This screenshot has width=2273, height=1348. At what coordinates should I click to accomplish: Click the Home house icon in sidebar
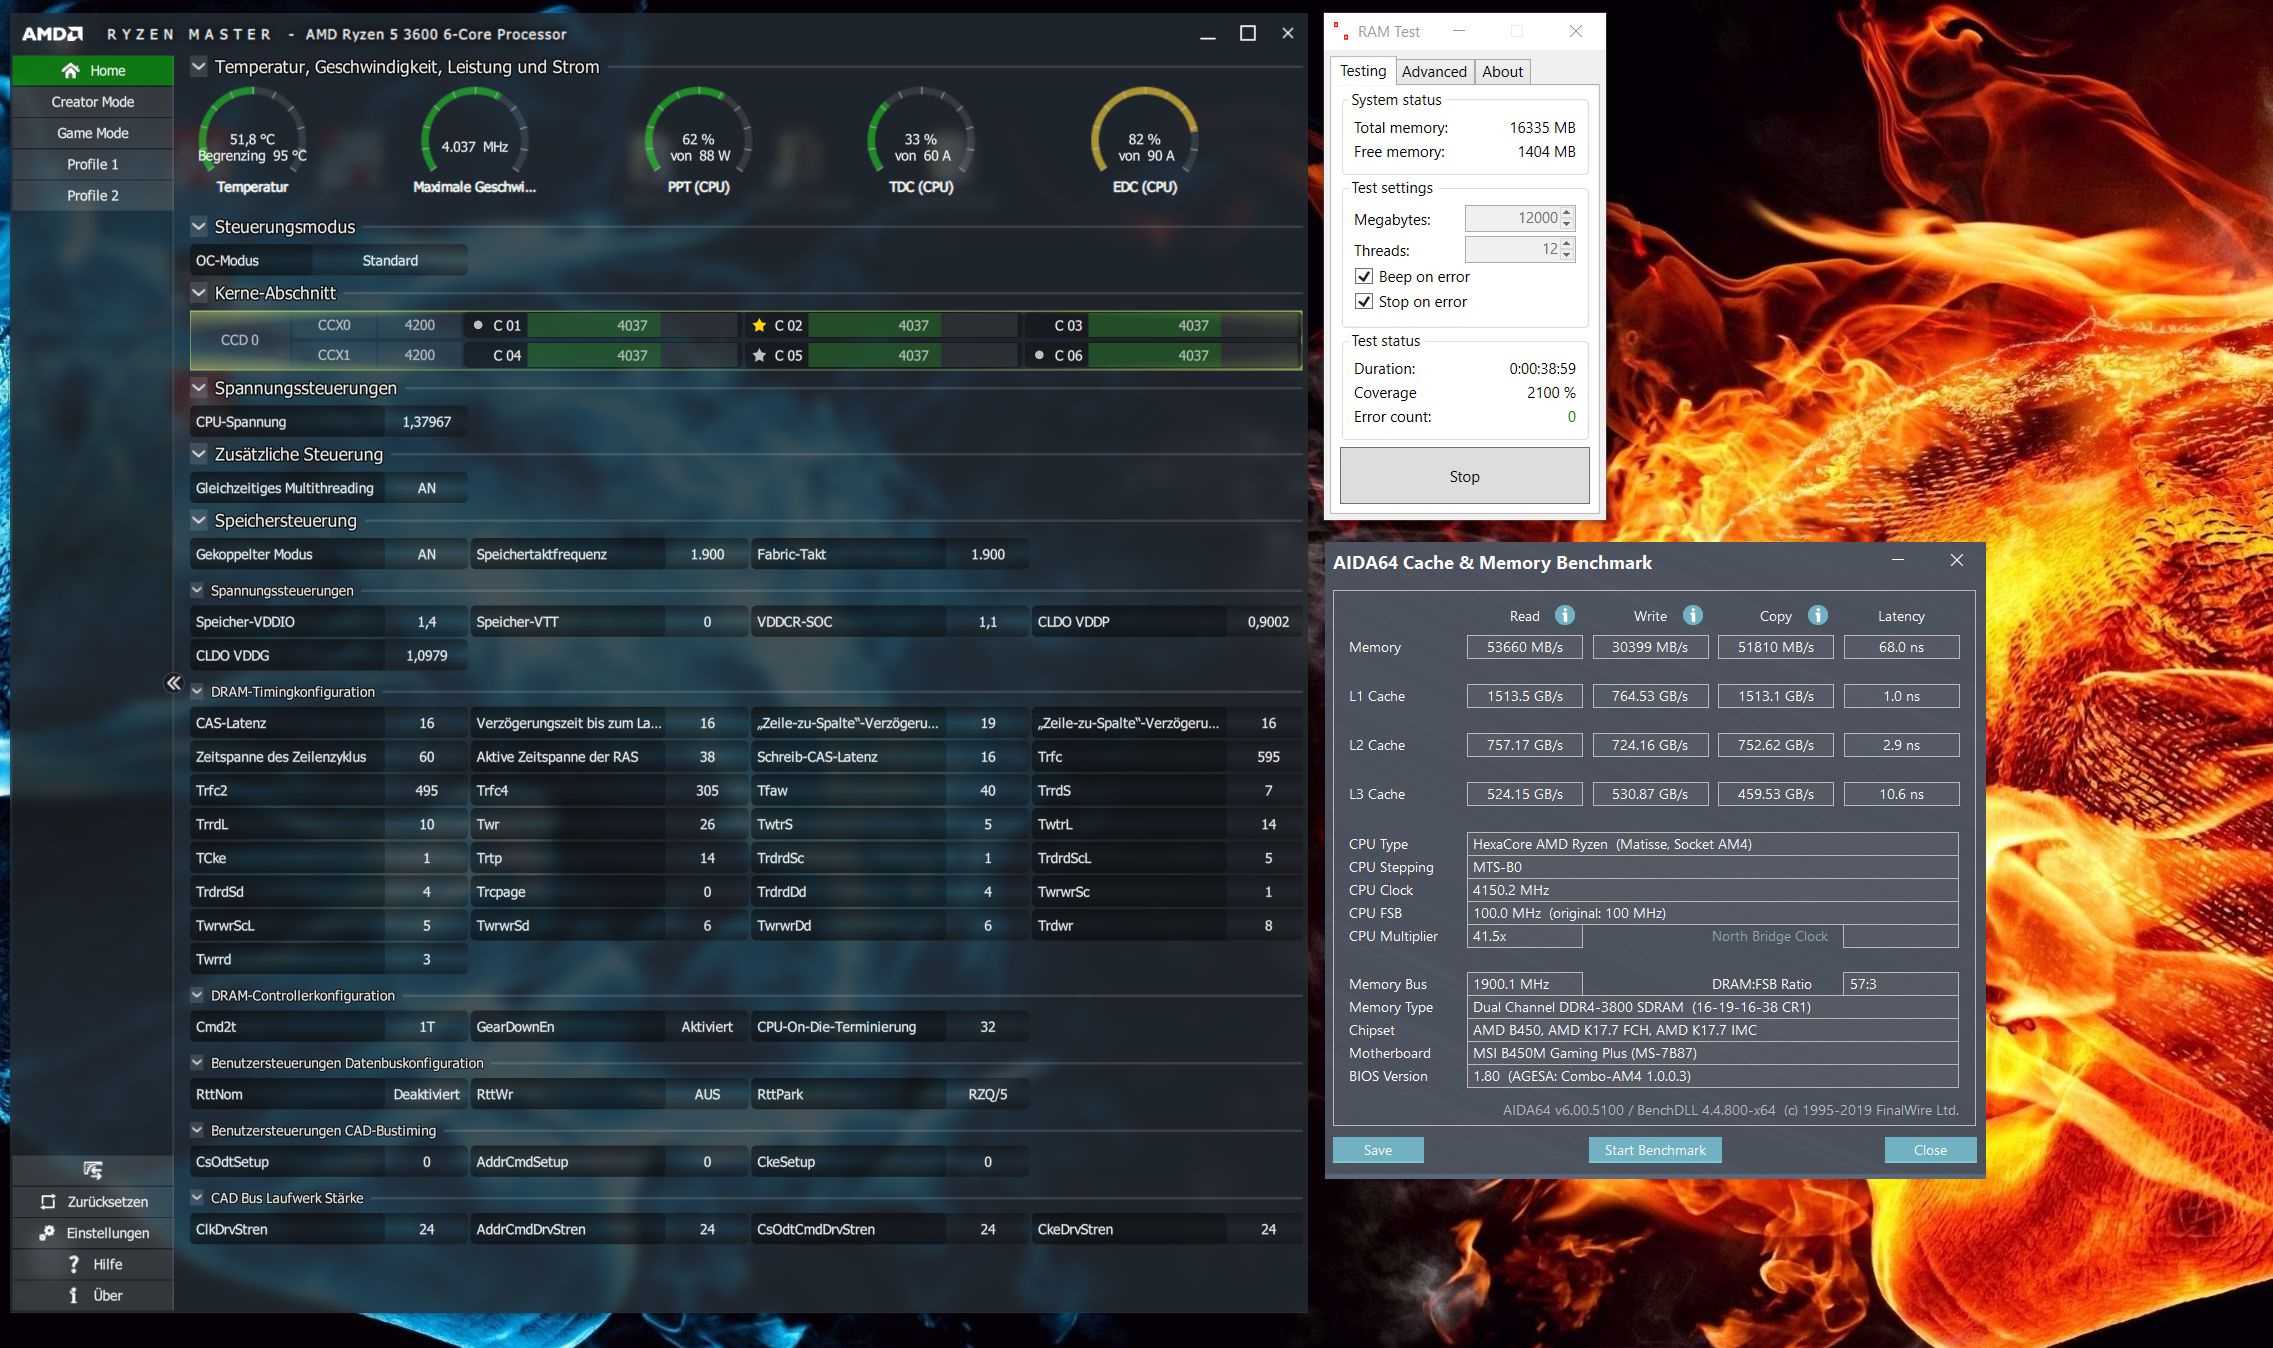point(70,71)
